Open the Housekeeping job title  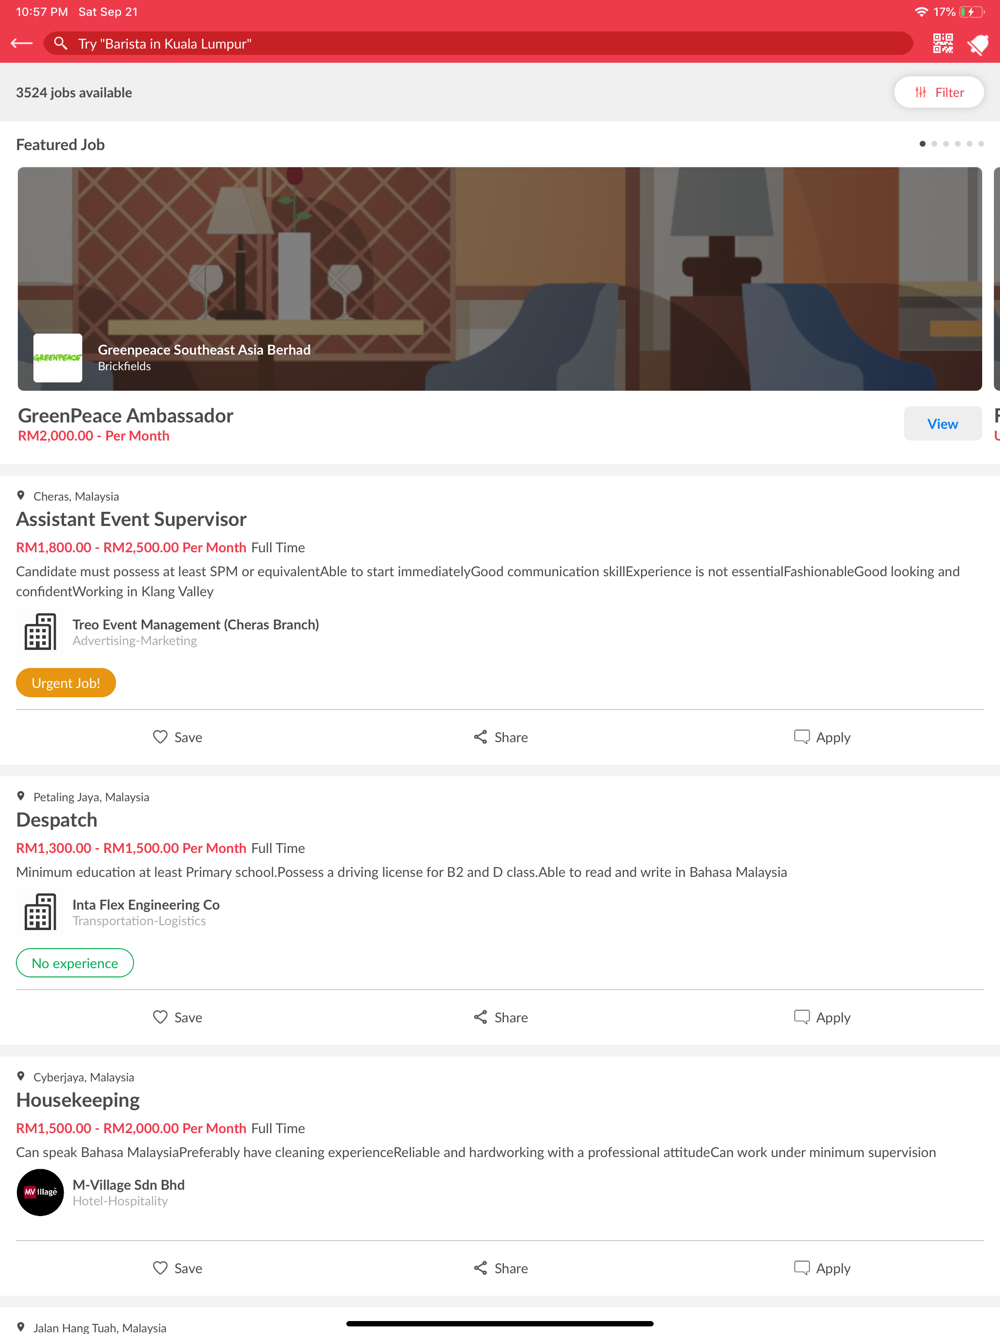pyautogui.click(x=78, y=1100)
